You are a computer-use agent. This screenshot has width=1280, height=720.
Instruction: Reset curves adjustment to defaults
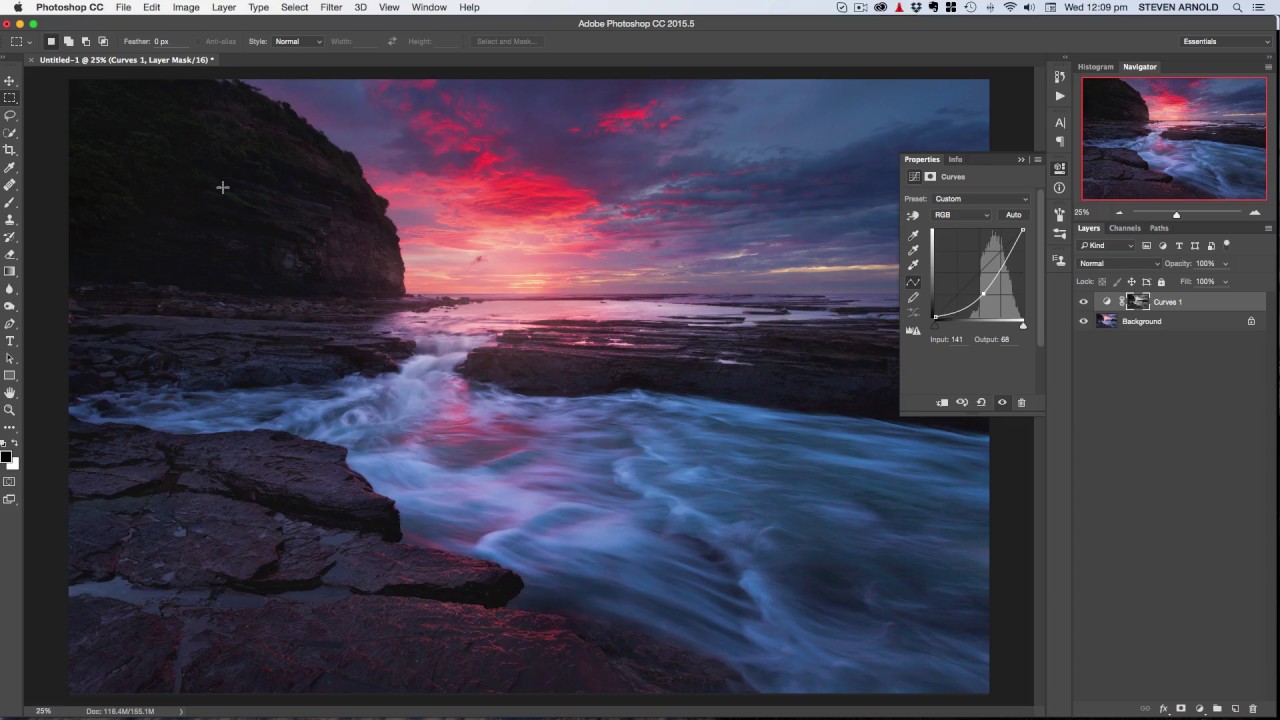pos(981,402)
